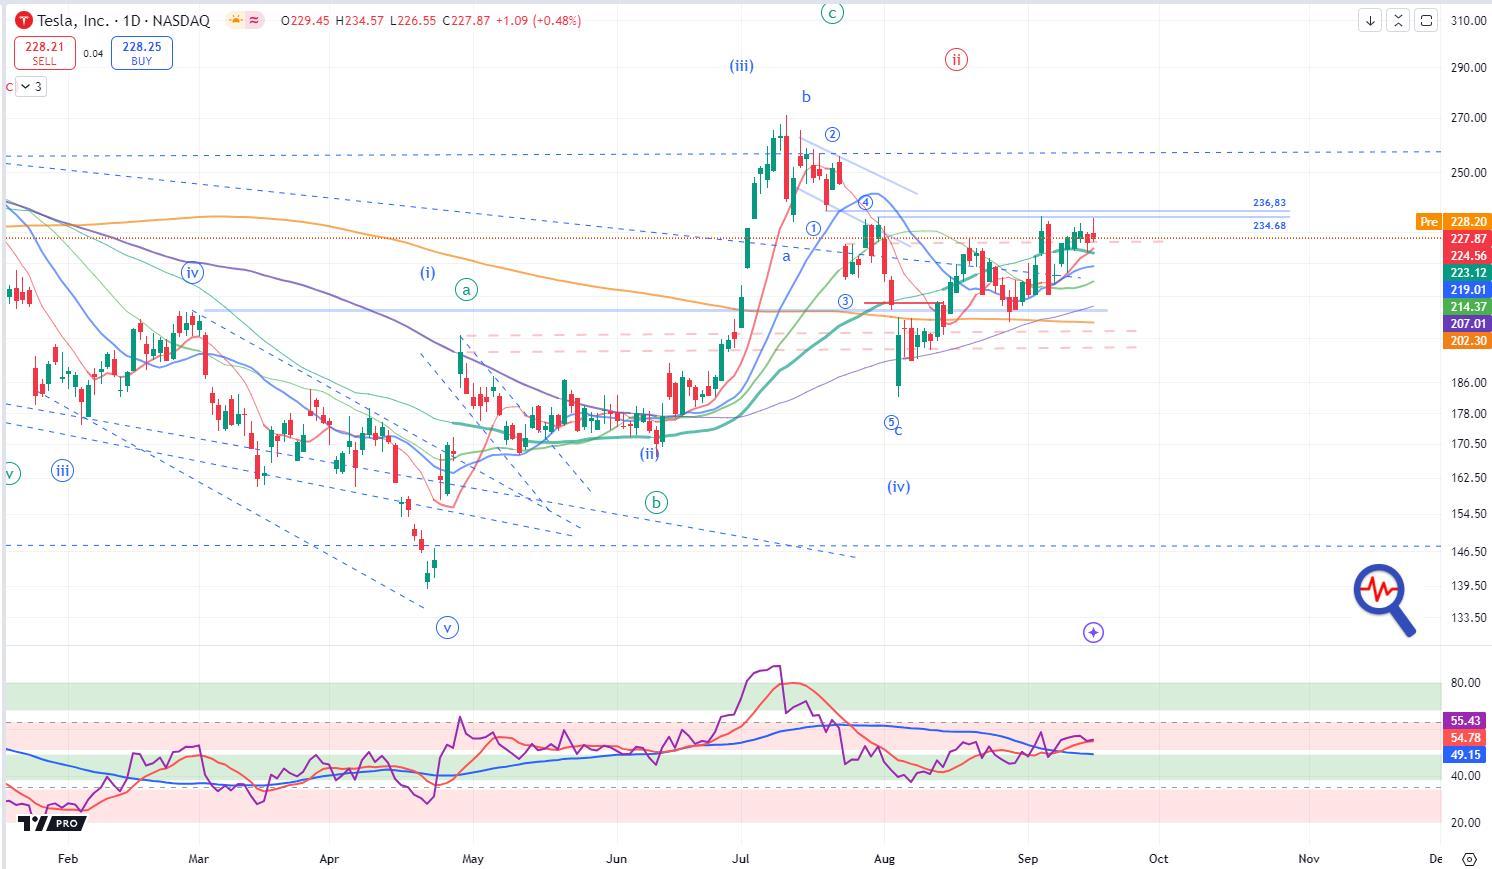Click the Jul label on the time axis
The width and height of the screenshot is (1492, 869).
(x=741, y=858)
